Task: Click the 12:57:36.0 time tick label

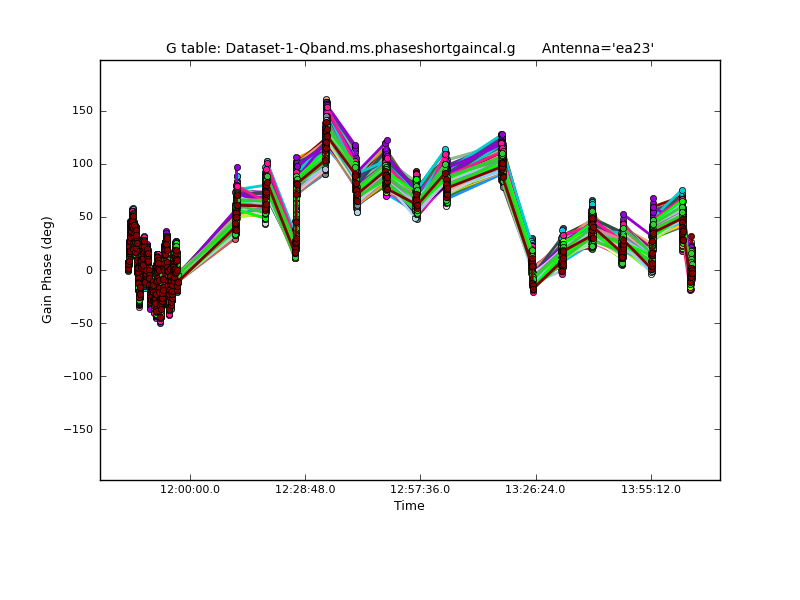Action: click(x=420, y=489)
